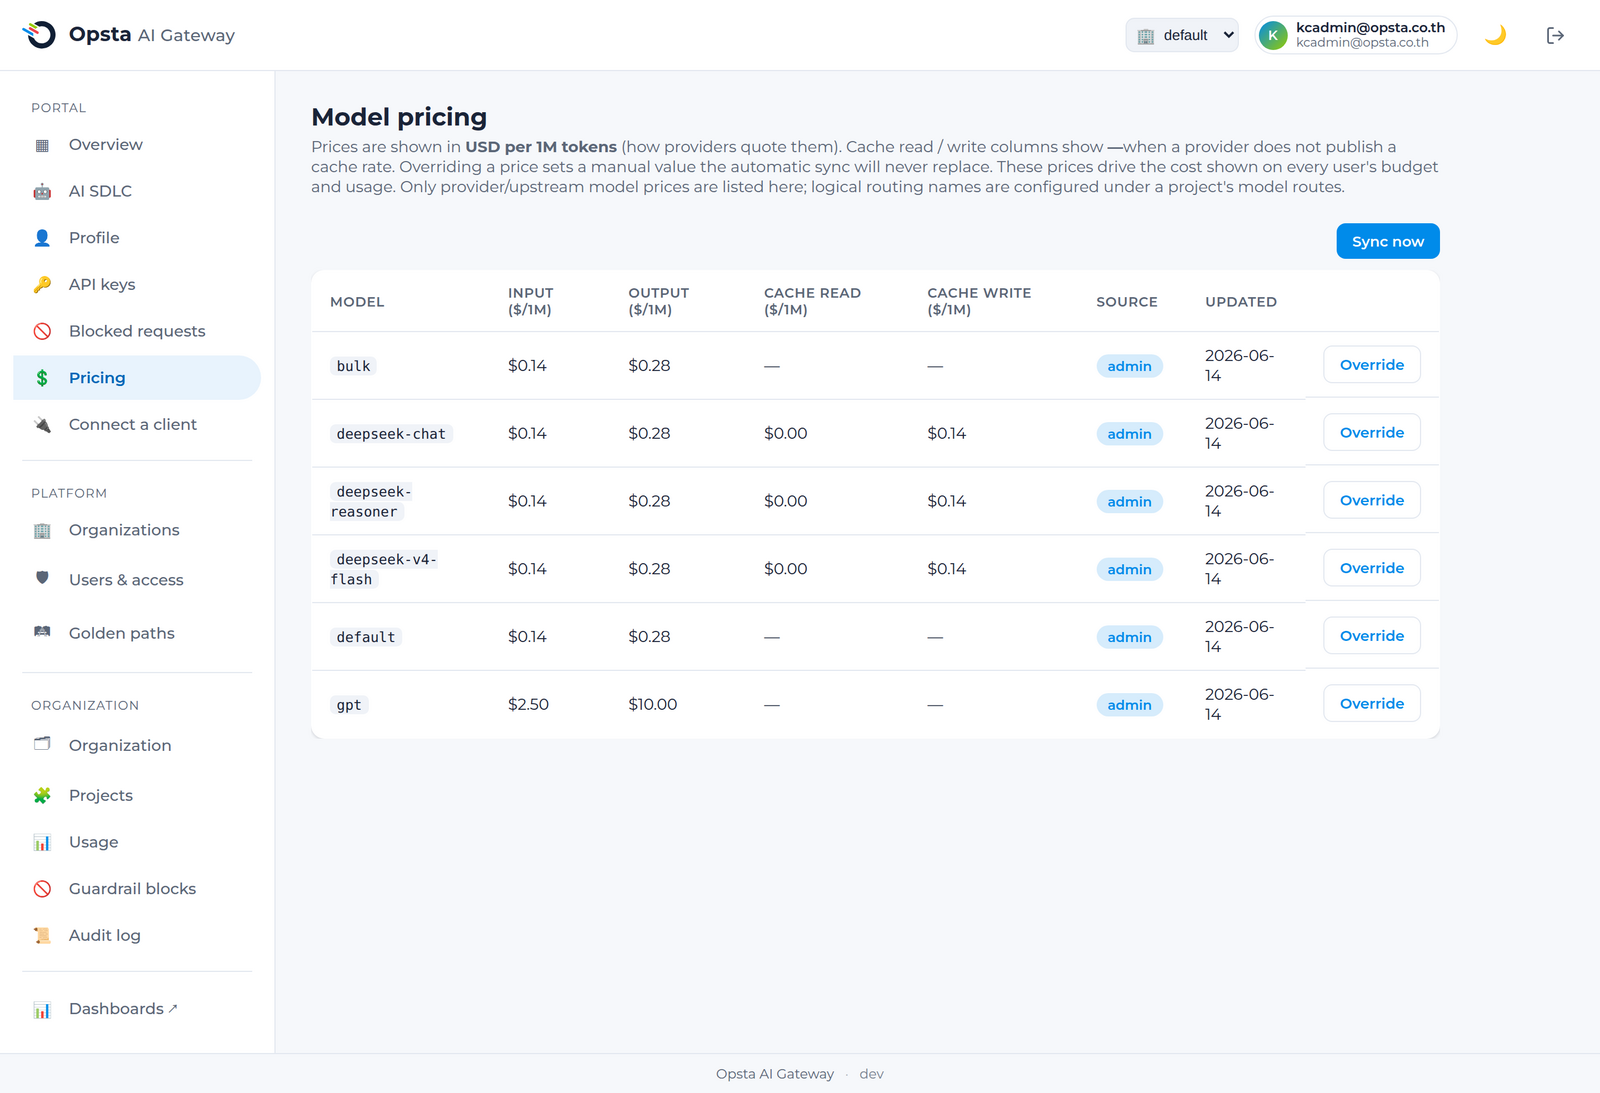Image resolution: width=1600 pixels, height=1093 pixels.
Task: Click the logout icon in the header
Action: point(1555,35)
